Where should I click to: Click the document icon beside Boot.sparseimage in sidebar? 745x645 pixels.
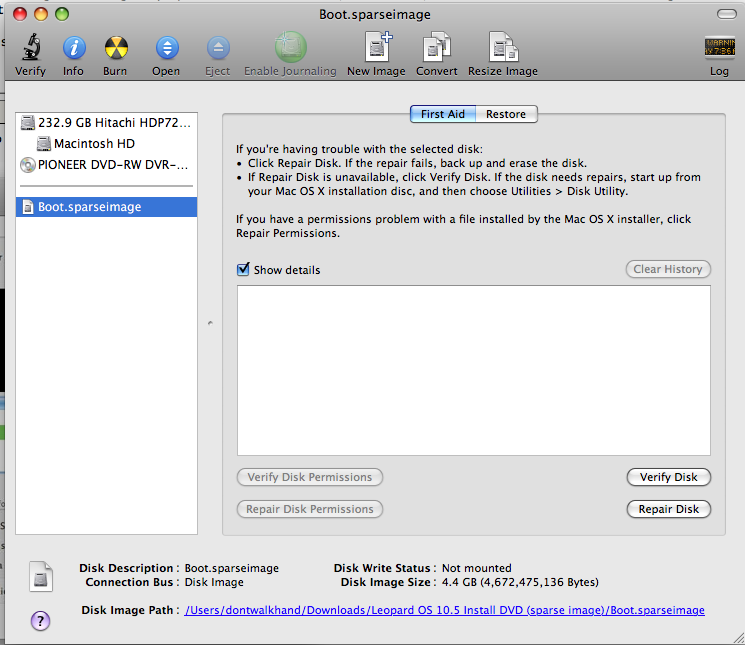click(x=28, y=207)
